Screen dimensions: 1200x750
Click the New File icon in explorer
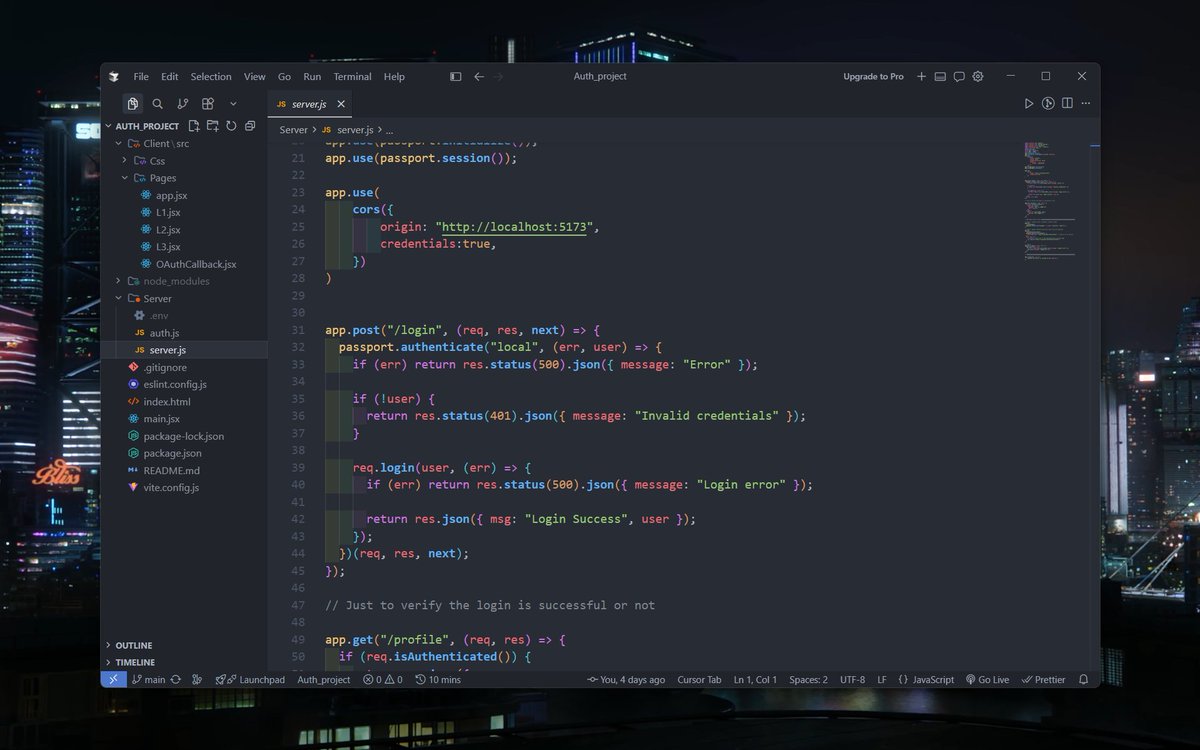point(194,126)
